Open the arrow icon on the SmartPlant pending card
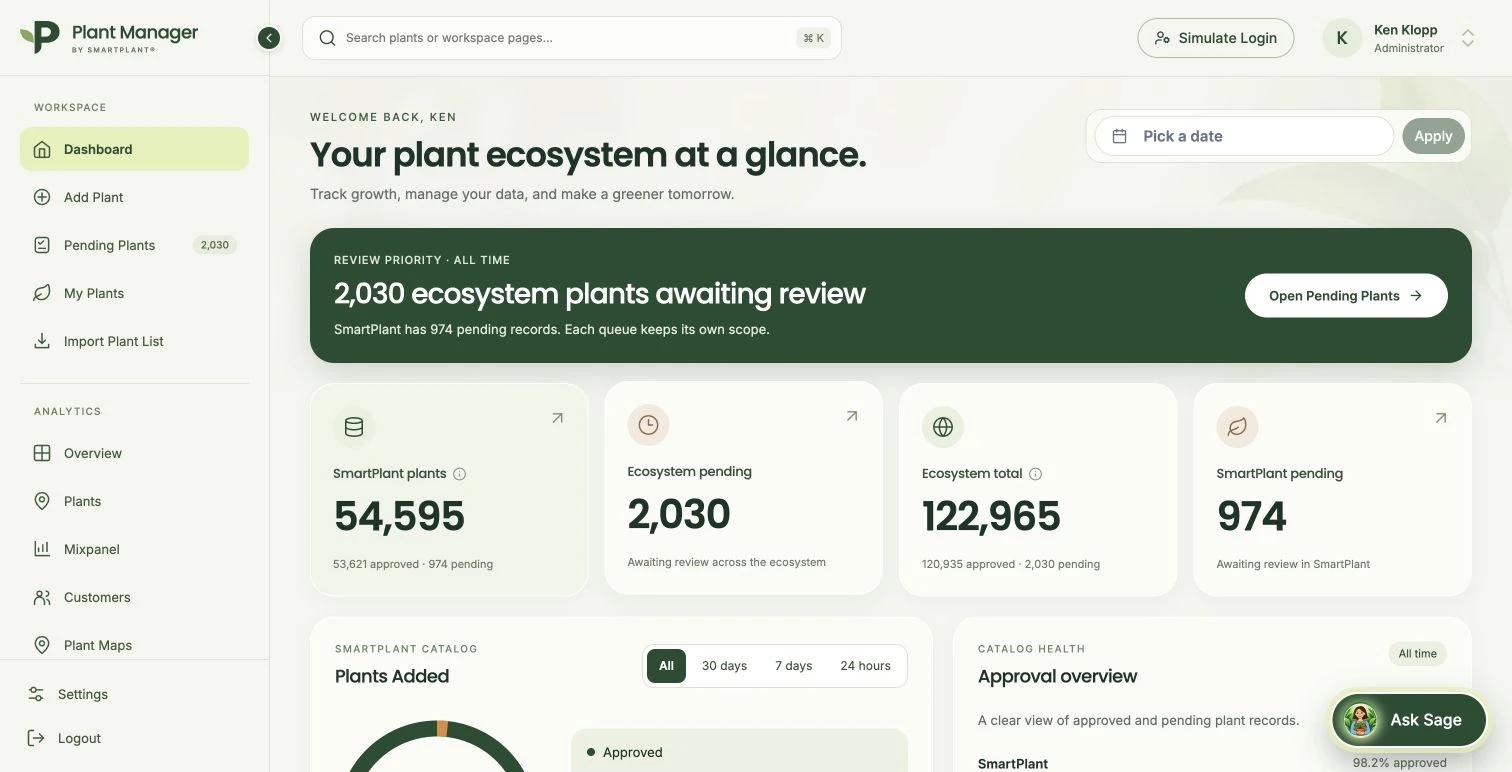The height and width of the screenshot is (772, 1512). pyautogui.click(x=1440, y=419)
